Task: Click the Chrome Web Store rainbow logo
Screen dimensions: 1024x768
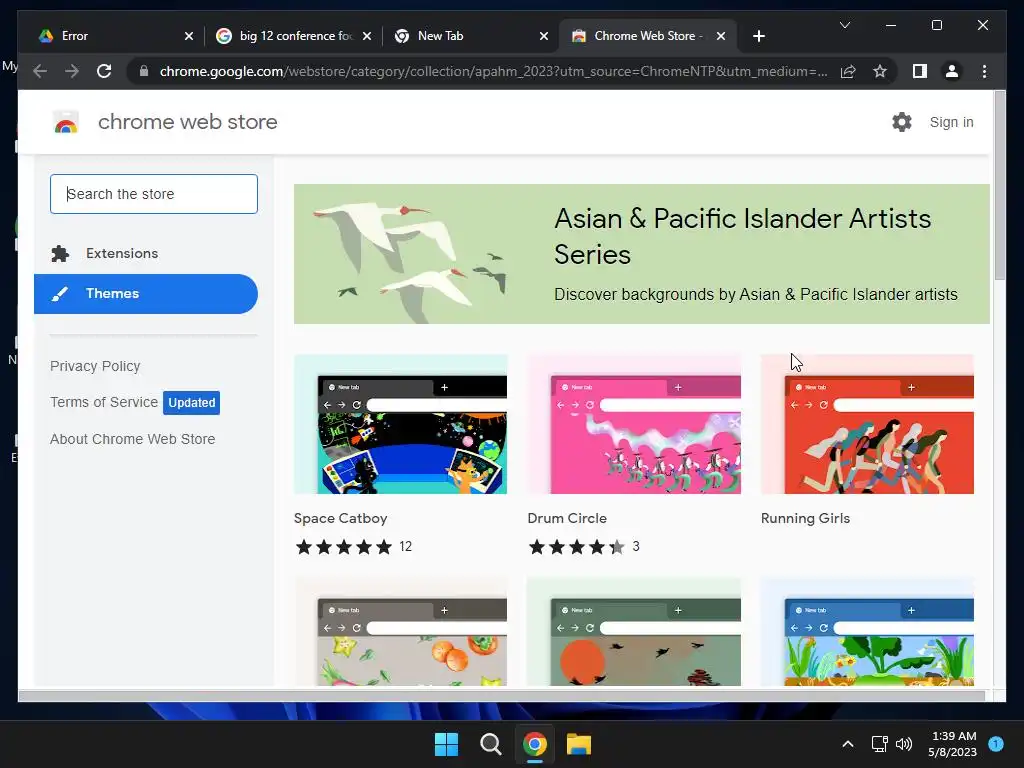Action: 65,122
